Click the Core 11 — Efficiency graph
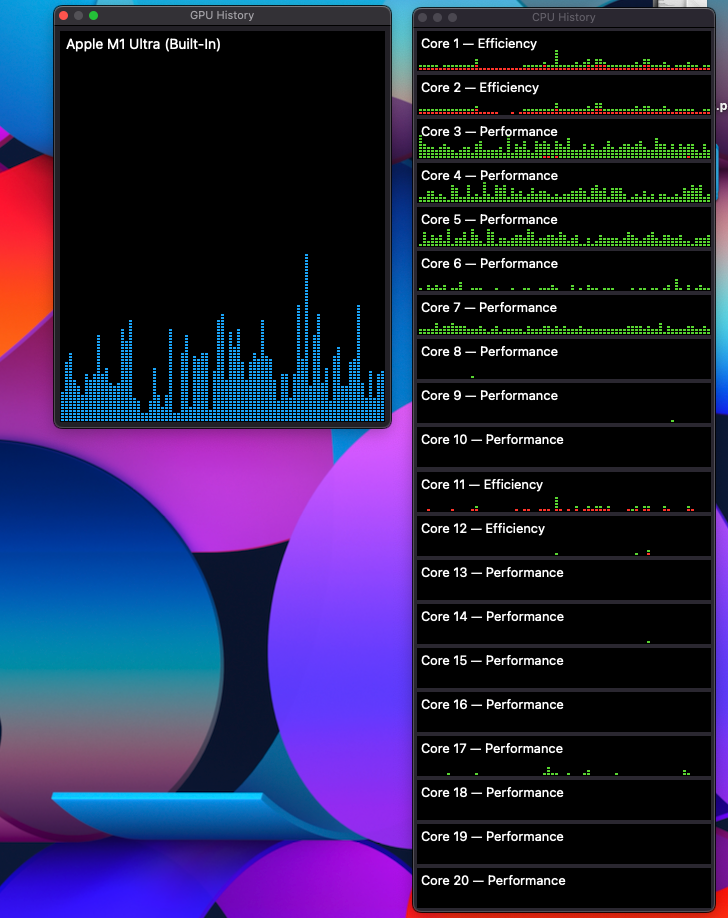 click(x=563, y=494)
